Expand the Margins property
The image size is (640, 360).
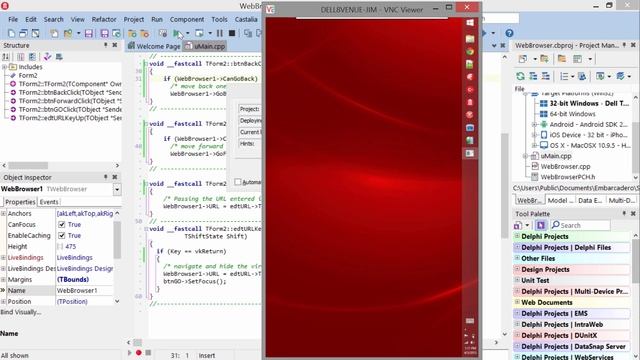click(3, 280)
